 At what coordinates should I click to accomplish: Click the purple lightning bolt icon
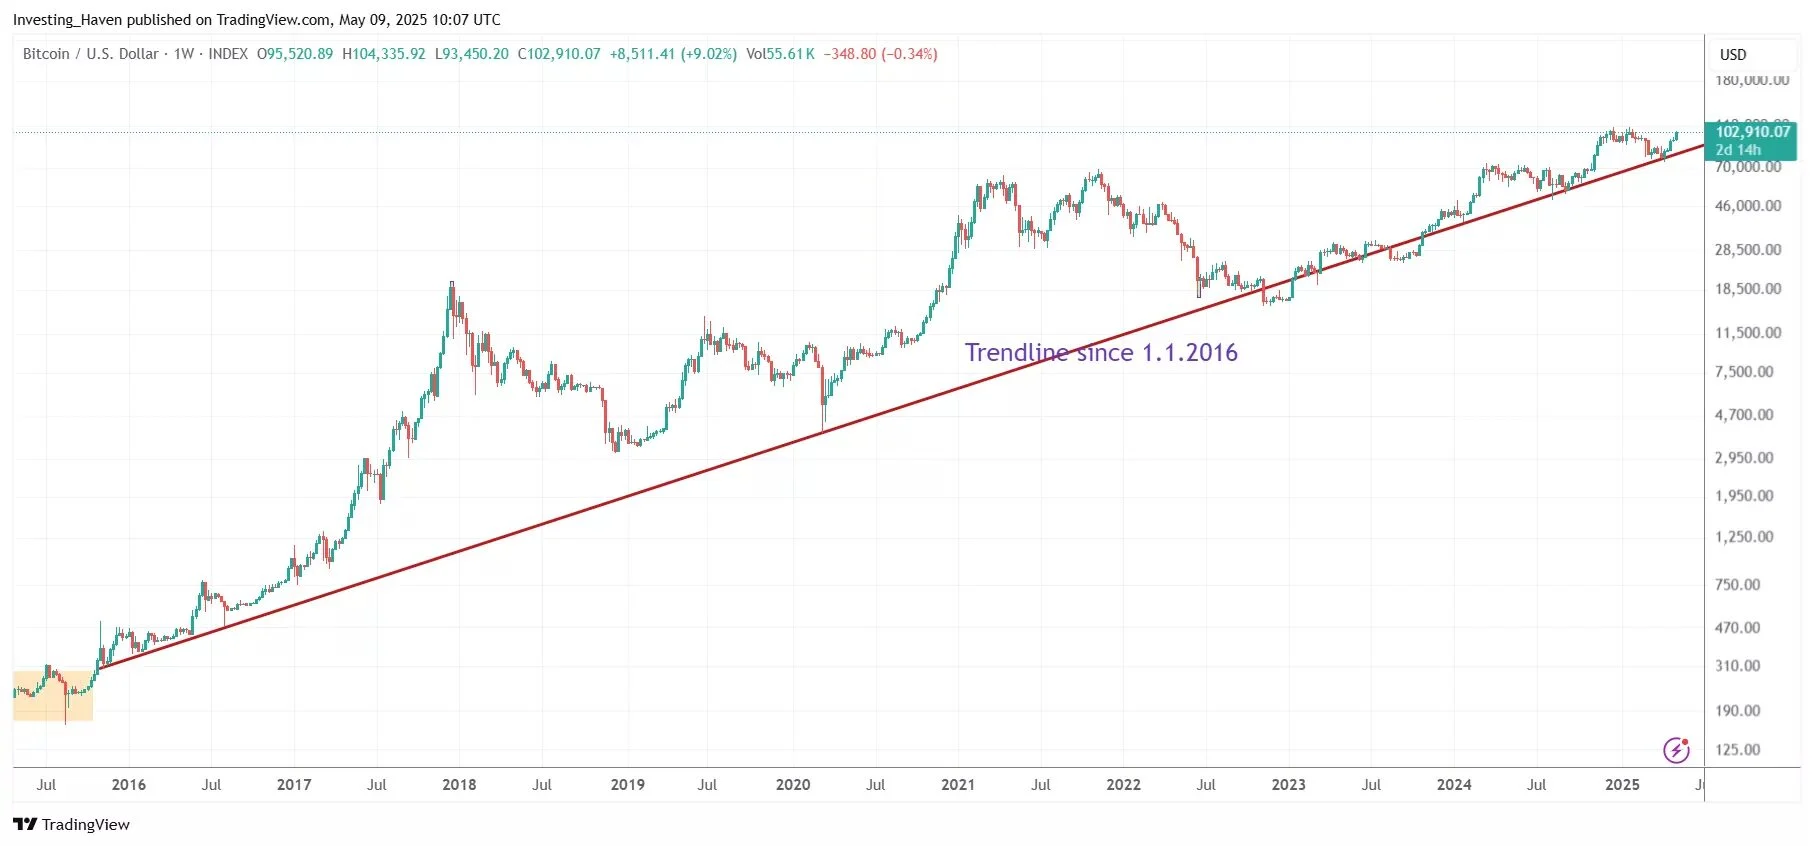click(x=1676, y=749)
